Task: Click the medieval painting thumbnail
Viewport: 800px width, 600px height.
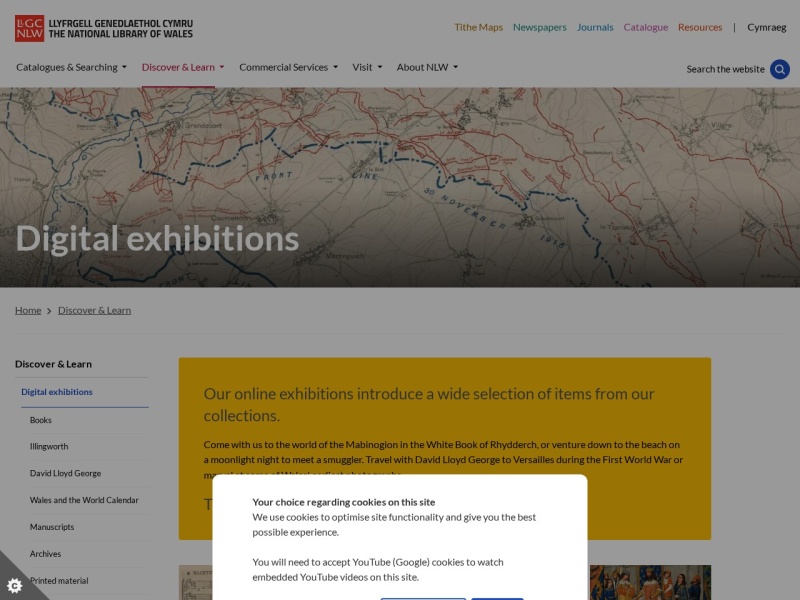Action: (x=650, y=582)
